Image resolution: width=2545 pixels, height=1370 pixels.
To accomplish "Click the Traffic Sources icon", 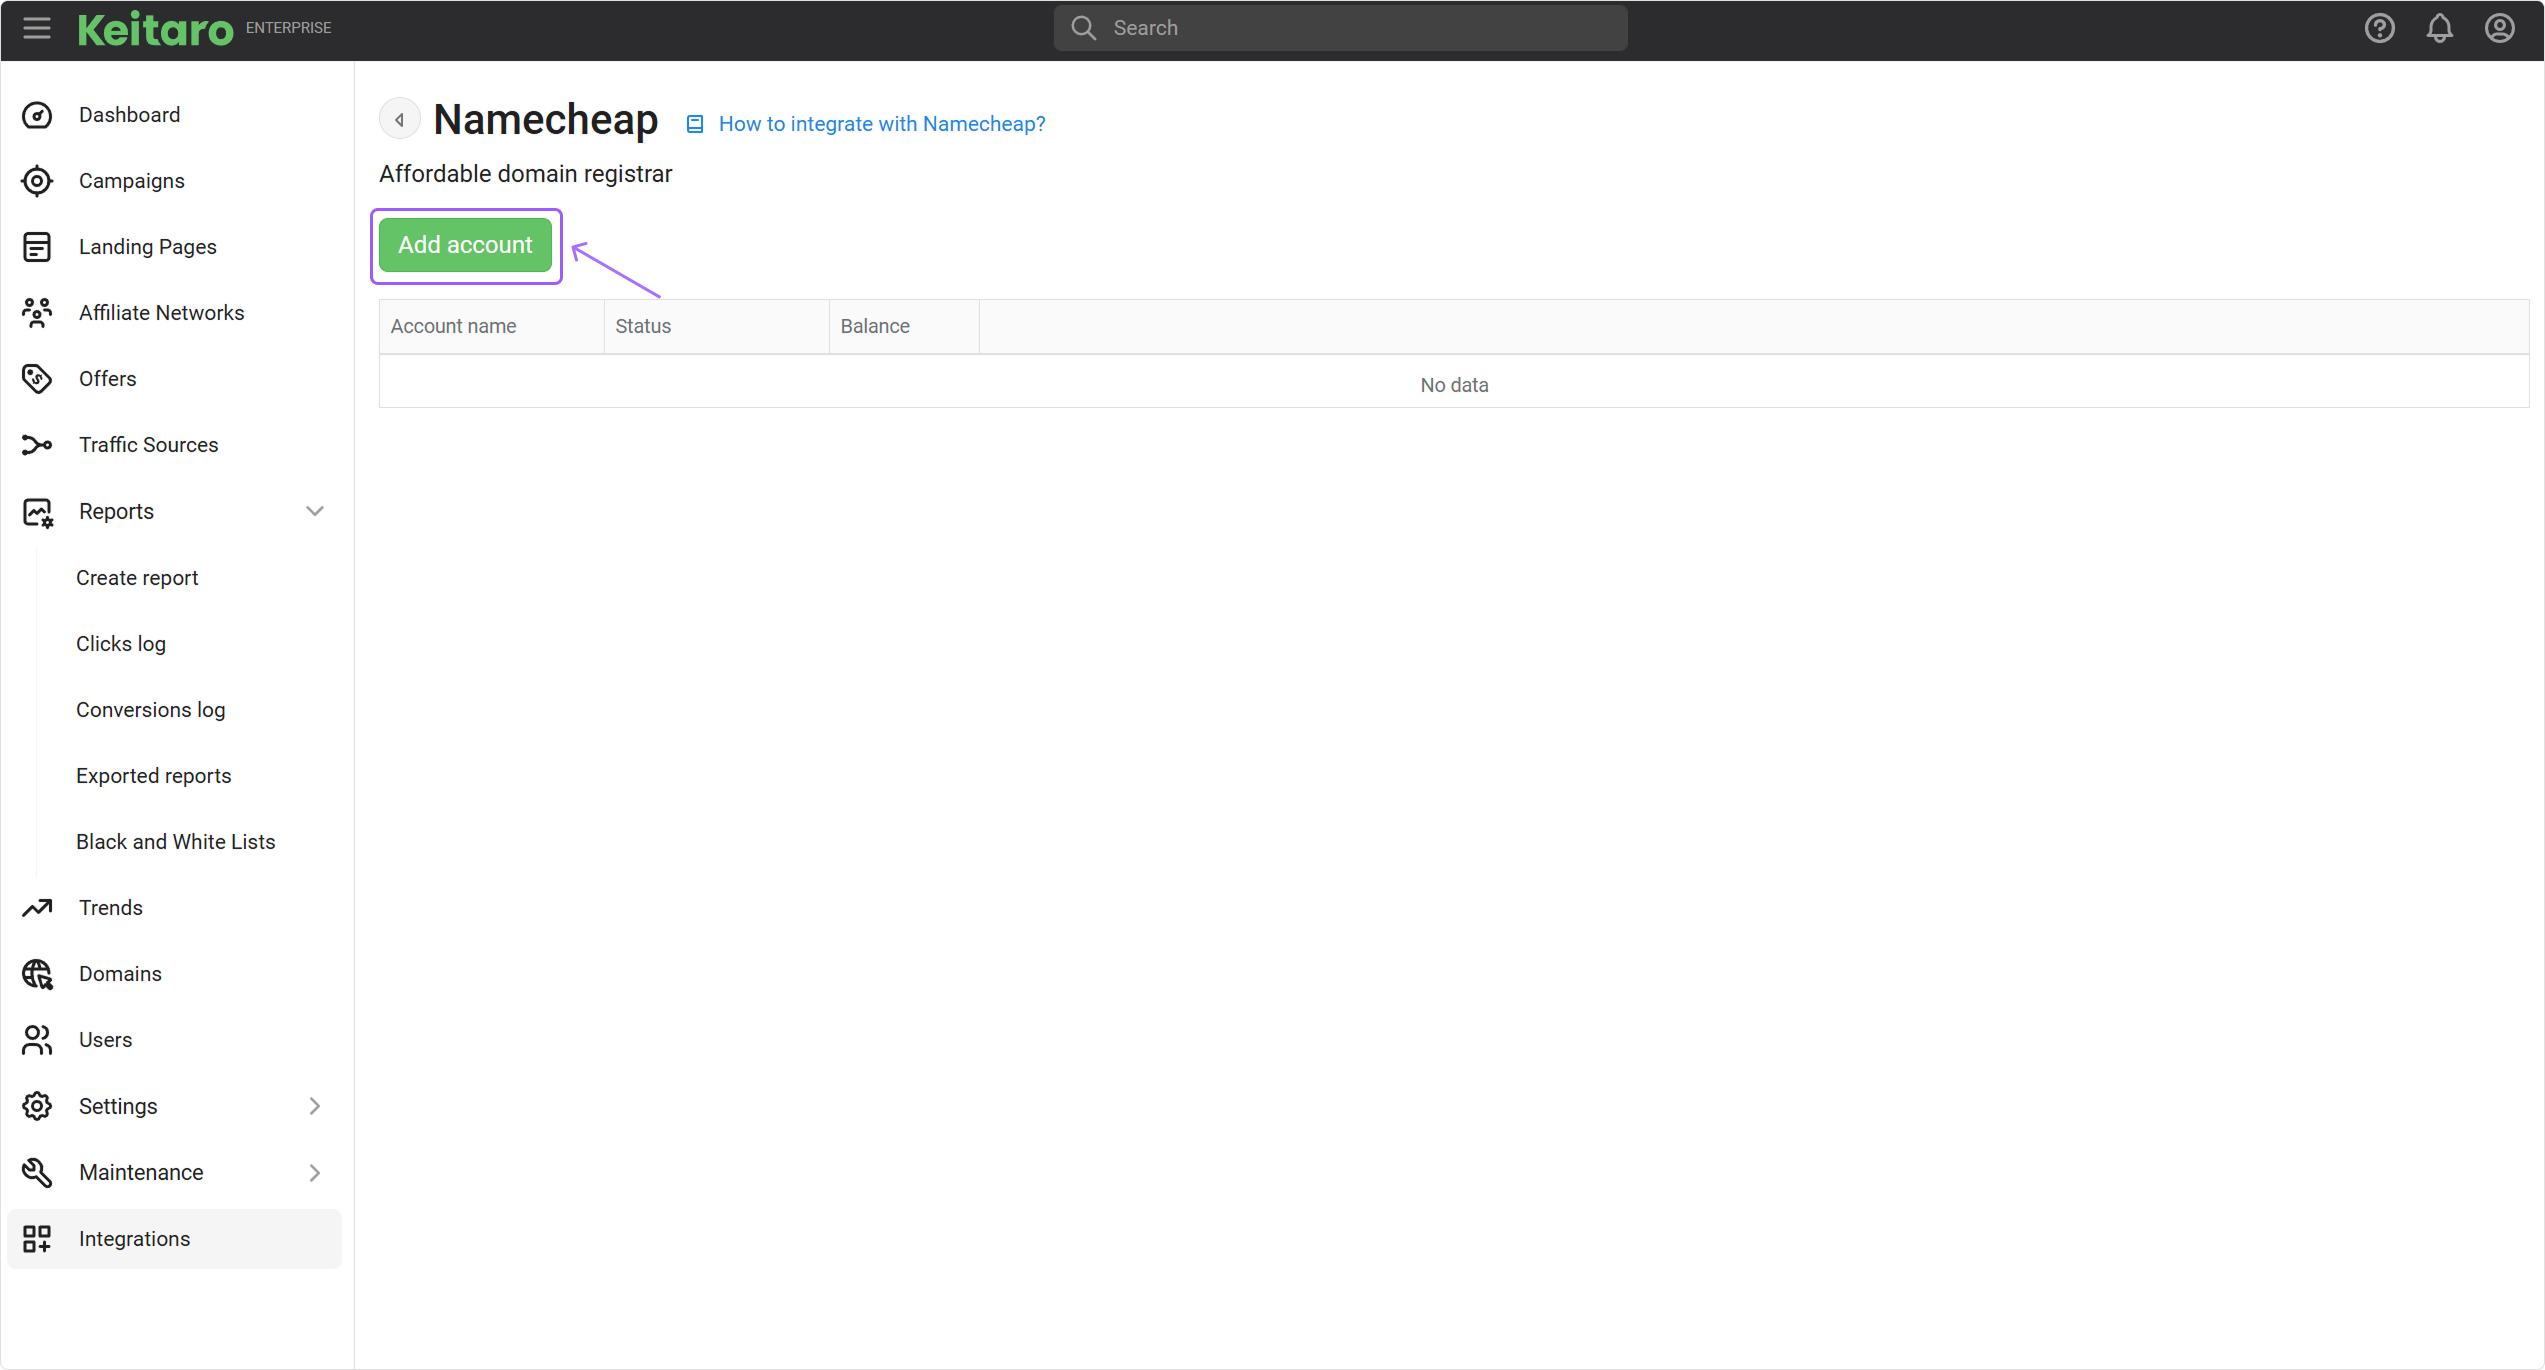I will point(37,445).
